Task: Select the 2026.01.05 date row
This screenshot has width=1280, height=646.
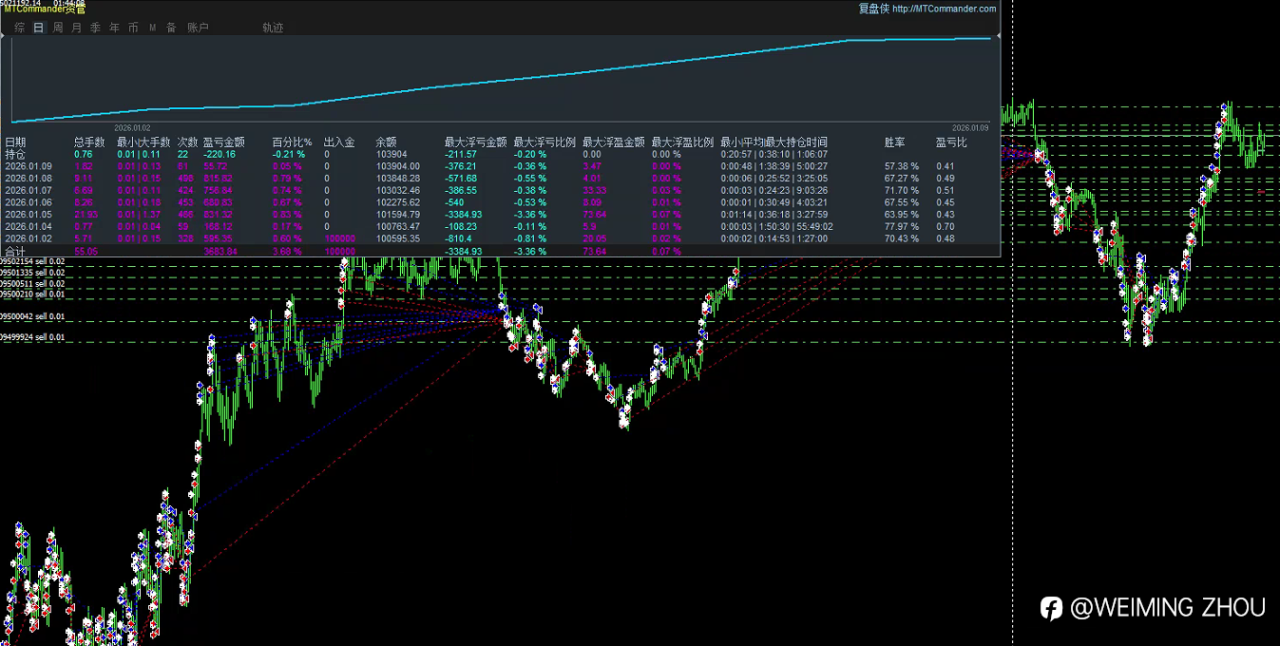Action: (28, 215)
